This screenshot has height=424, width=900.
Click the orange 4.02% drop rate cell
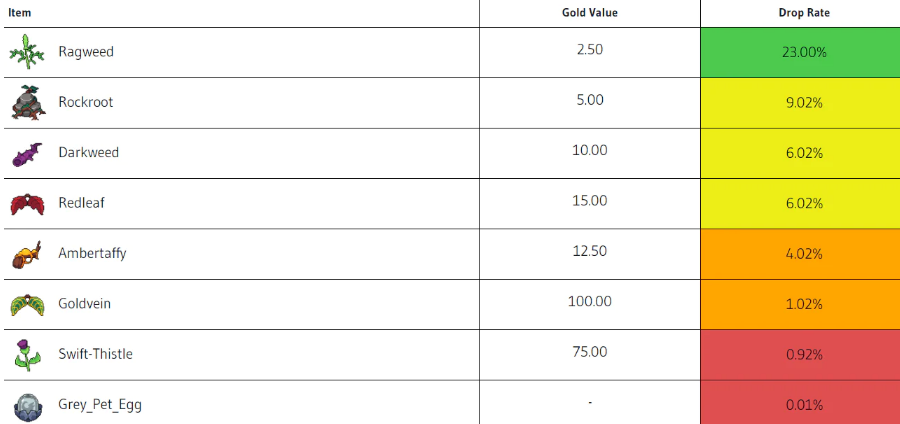[x=804, y=254]
